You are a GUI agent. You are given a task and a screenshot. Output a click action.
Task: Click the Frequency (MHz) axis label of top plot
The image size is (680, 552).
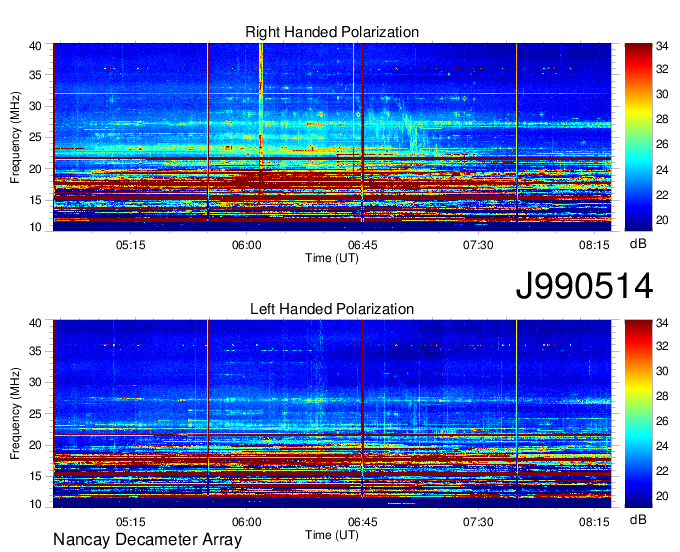[15, 137]
